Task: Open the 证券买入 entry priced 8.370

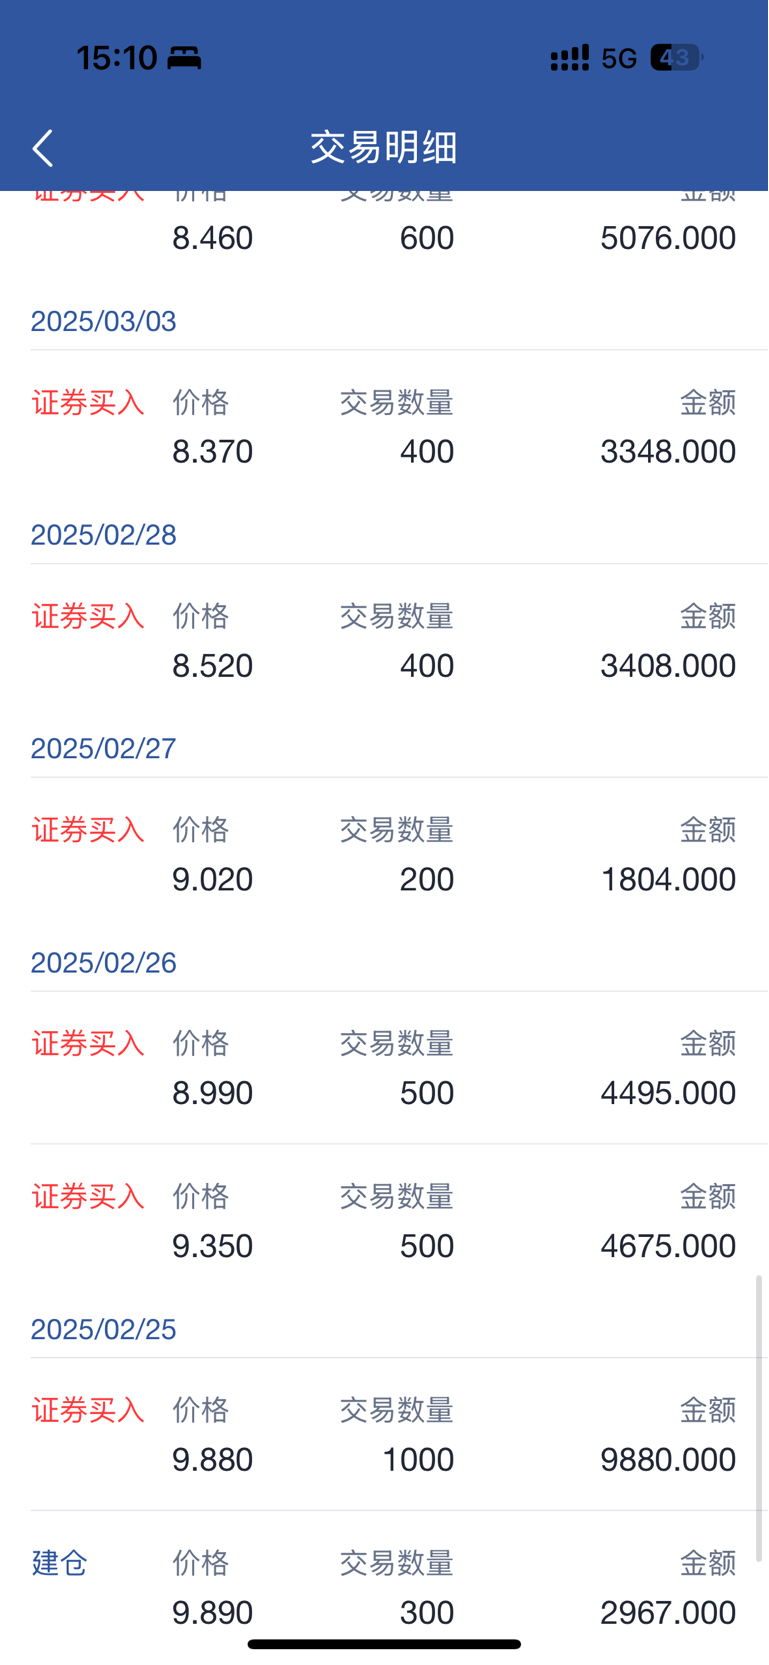Action: [384, 427]
